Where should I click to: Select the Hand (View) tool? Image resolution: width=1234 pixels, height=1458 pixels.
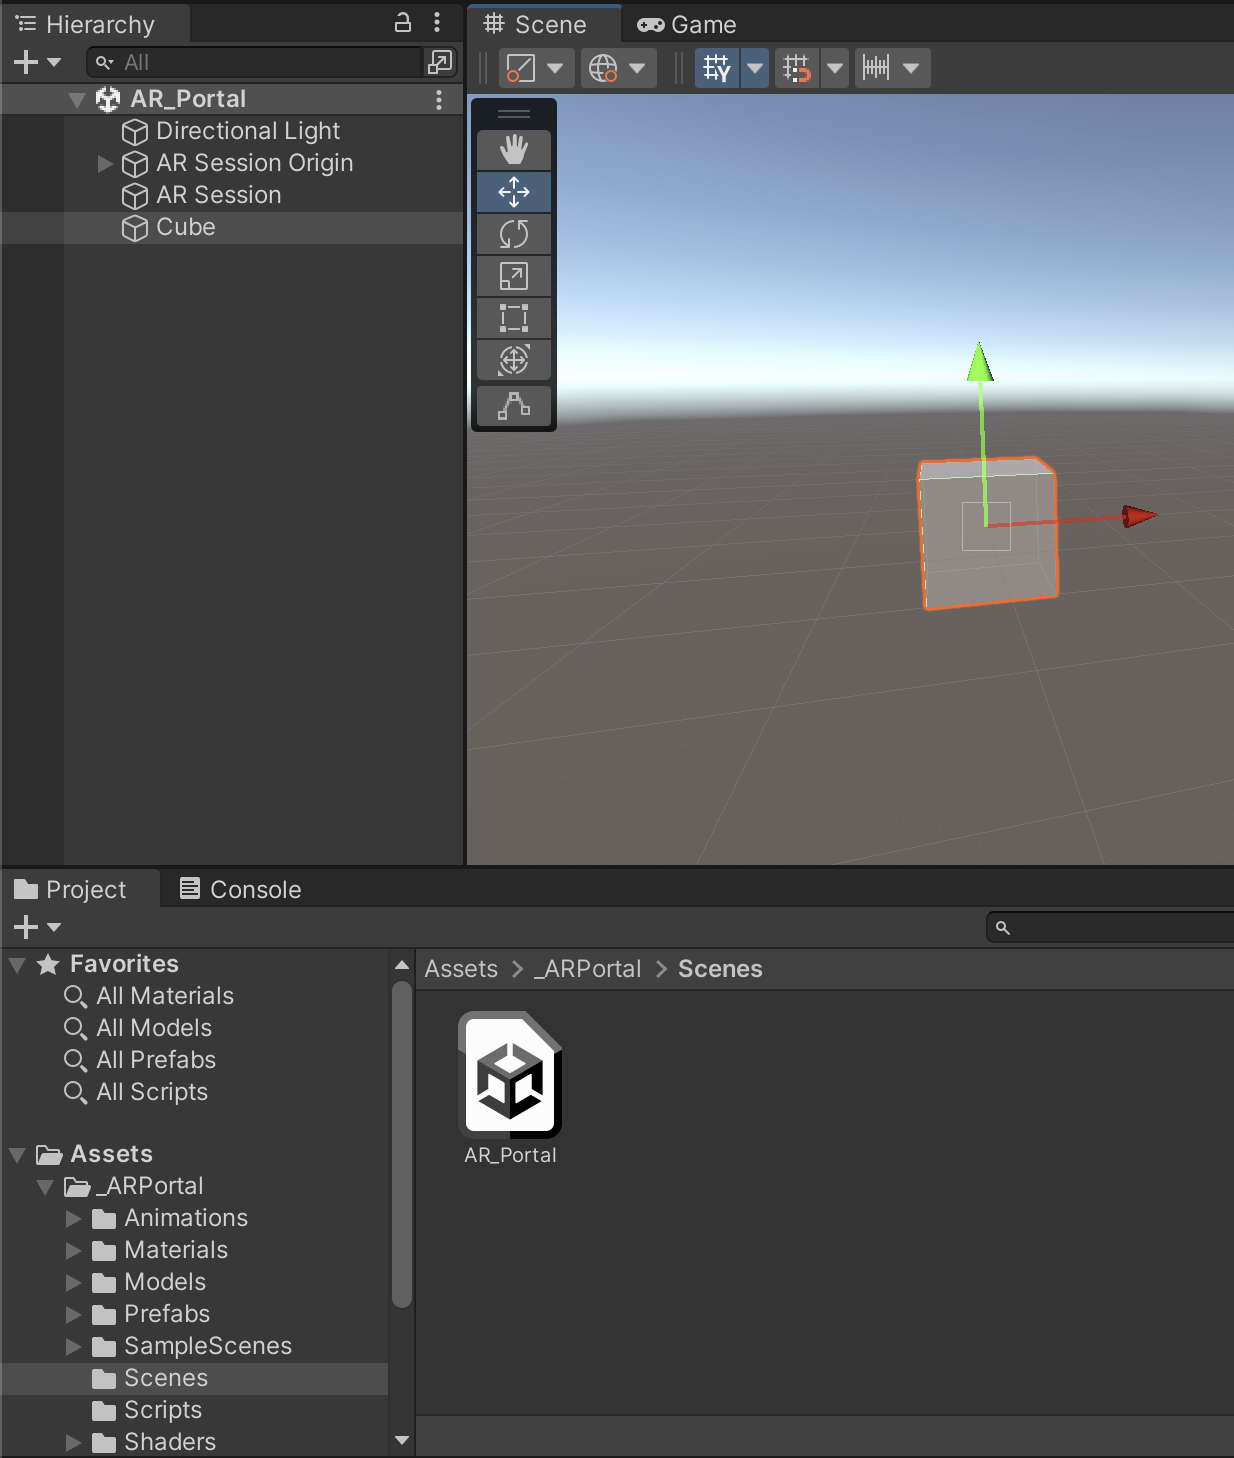[x=514, y=150]
